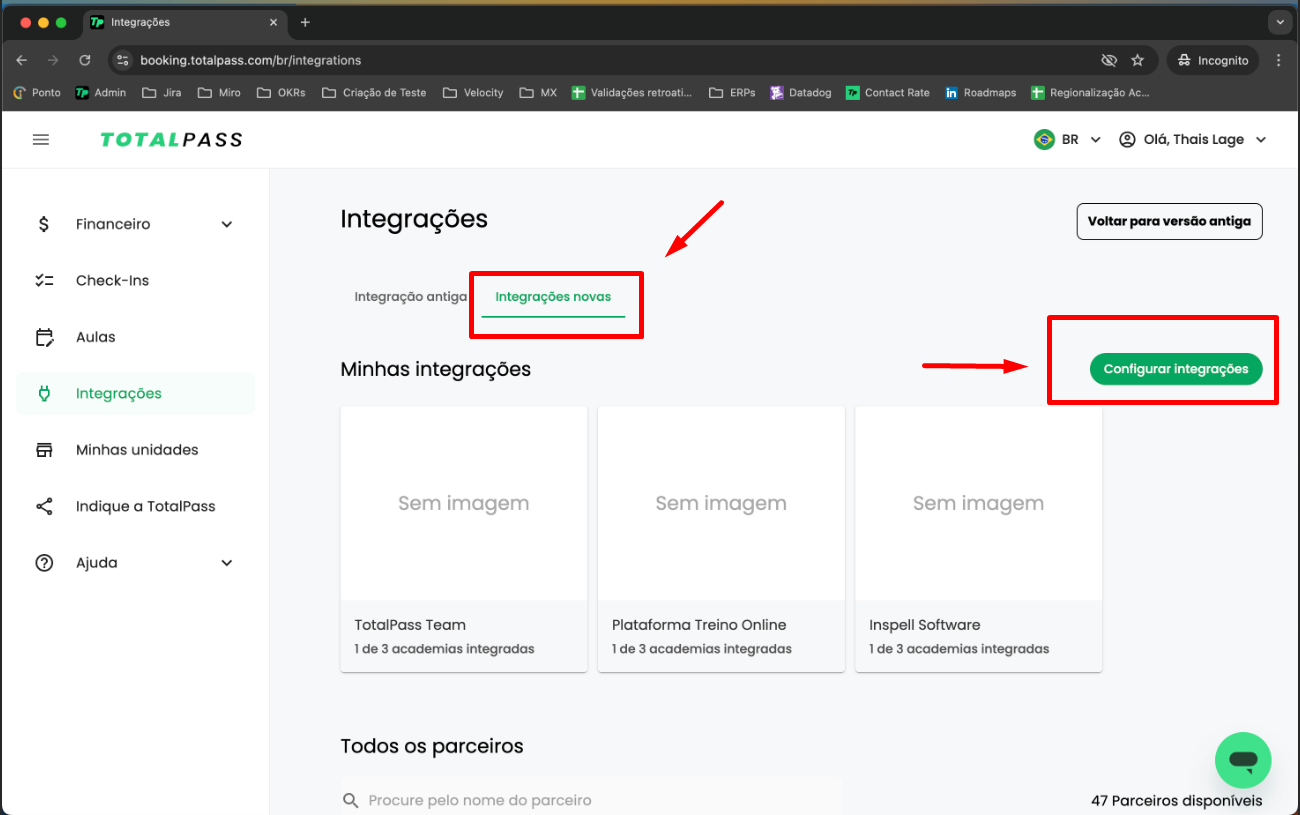
Task: Open the Admin bookmark
Action: point(101,93)
